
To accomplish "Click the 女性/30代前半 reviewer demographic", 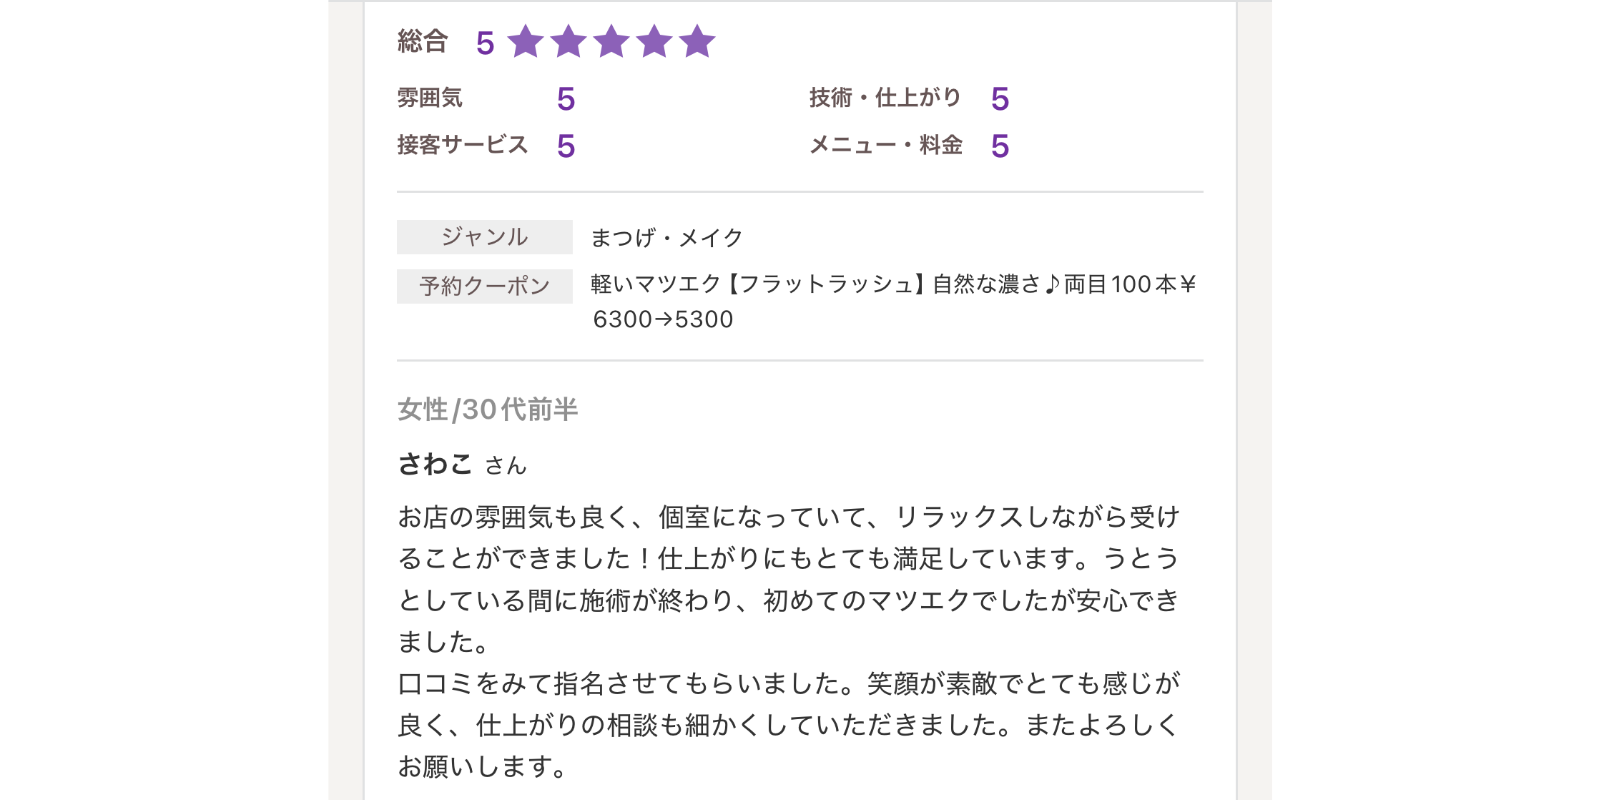I will 488,409.
